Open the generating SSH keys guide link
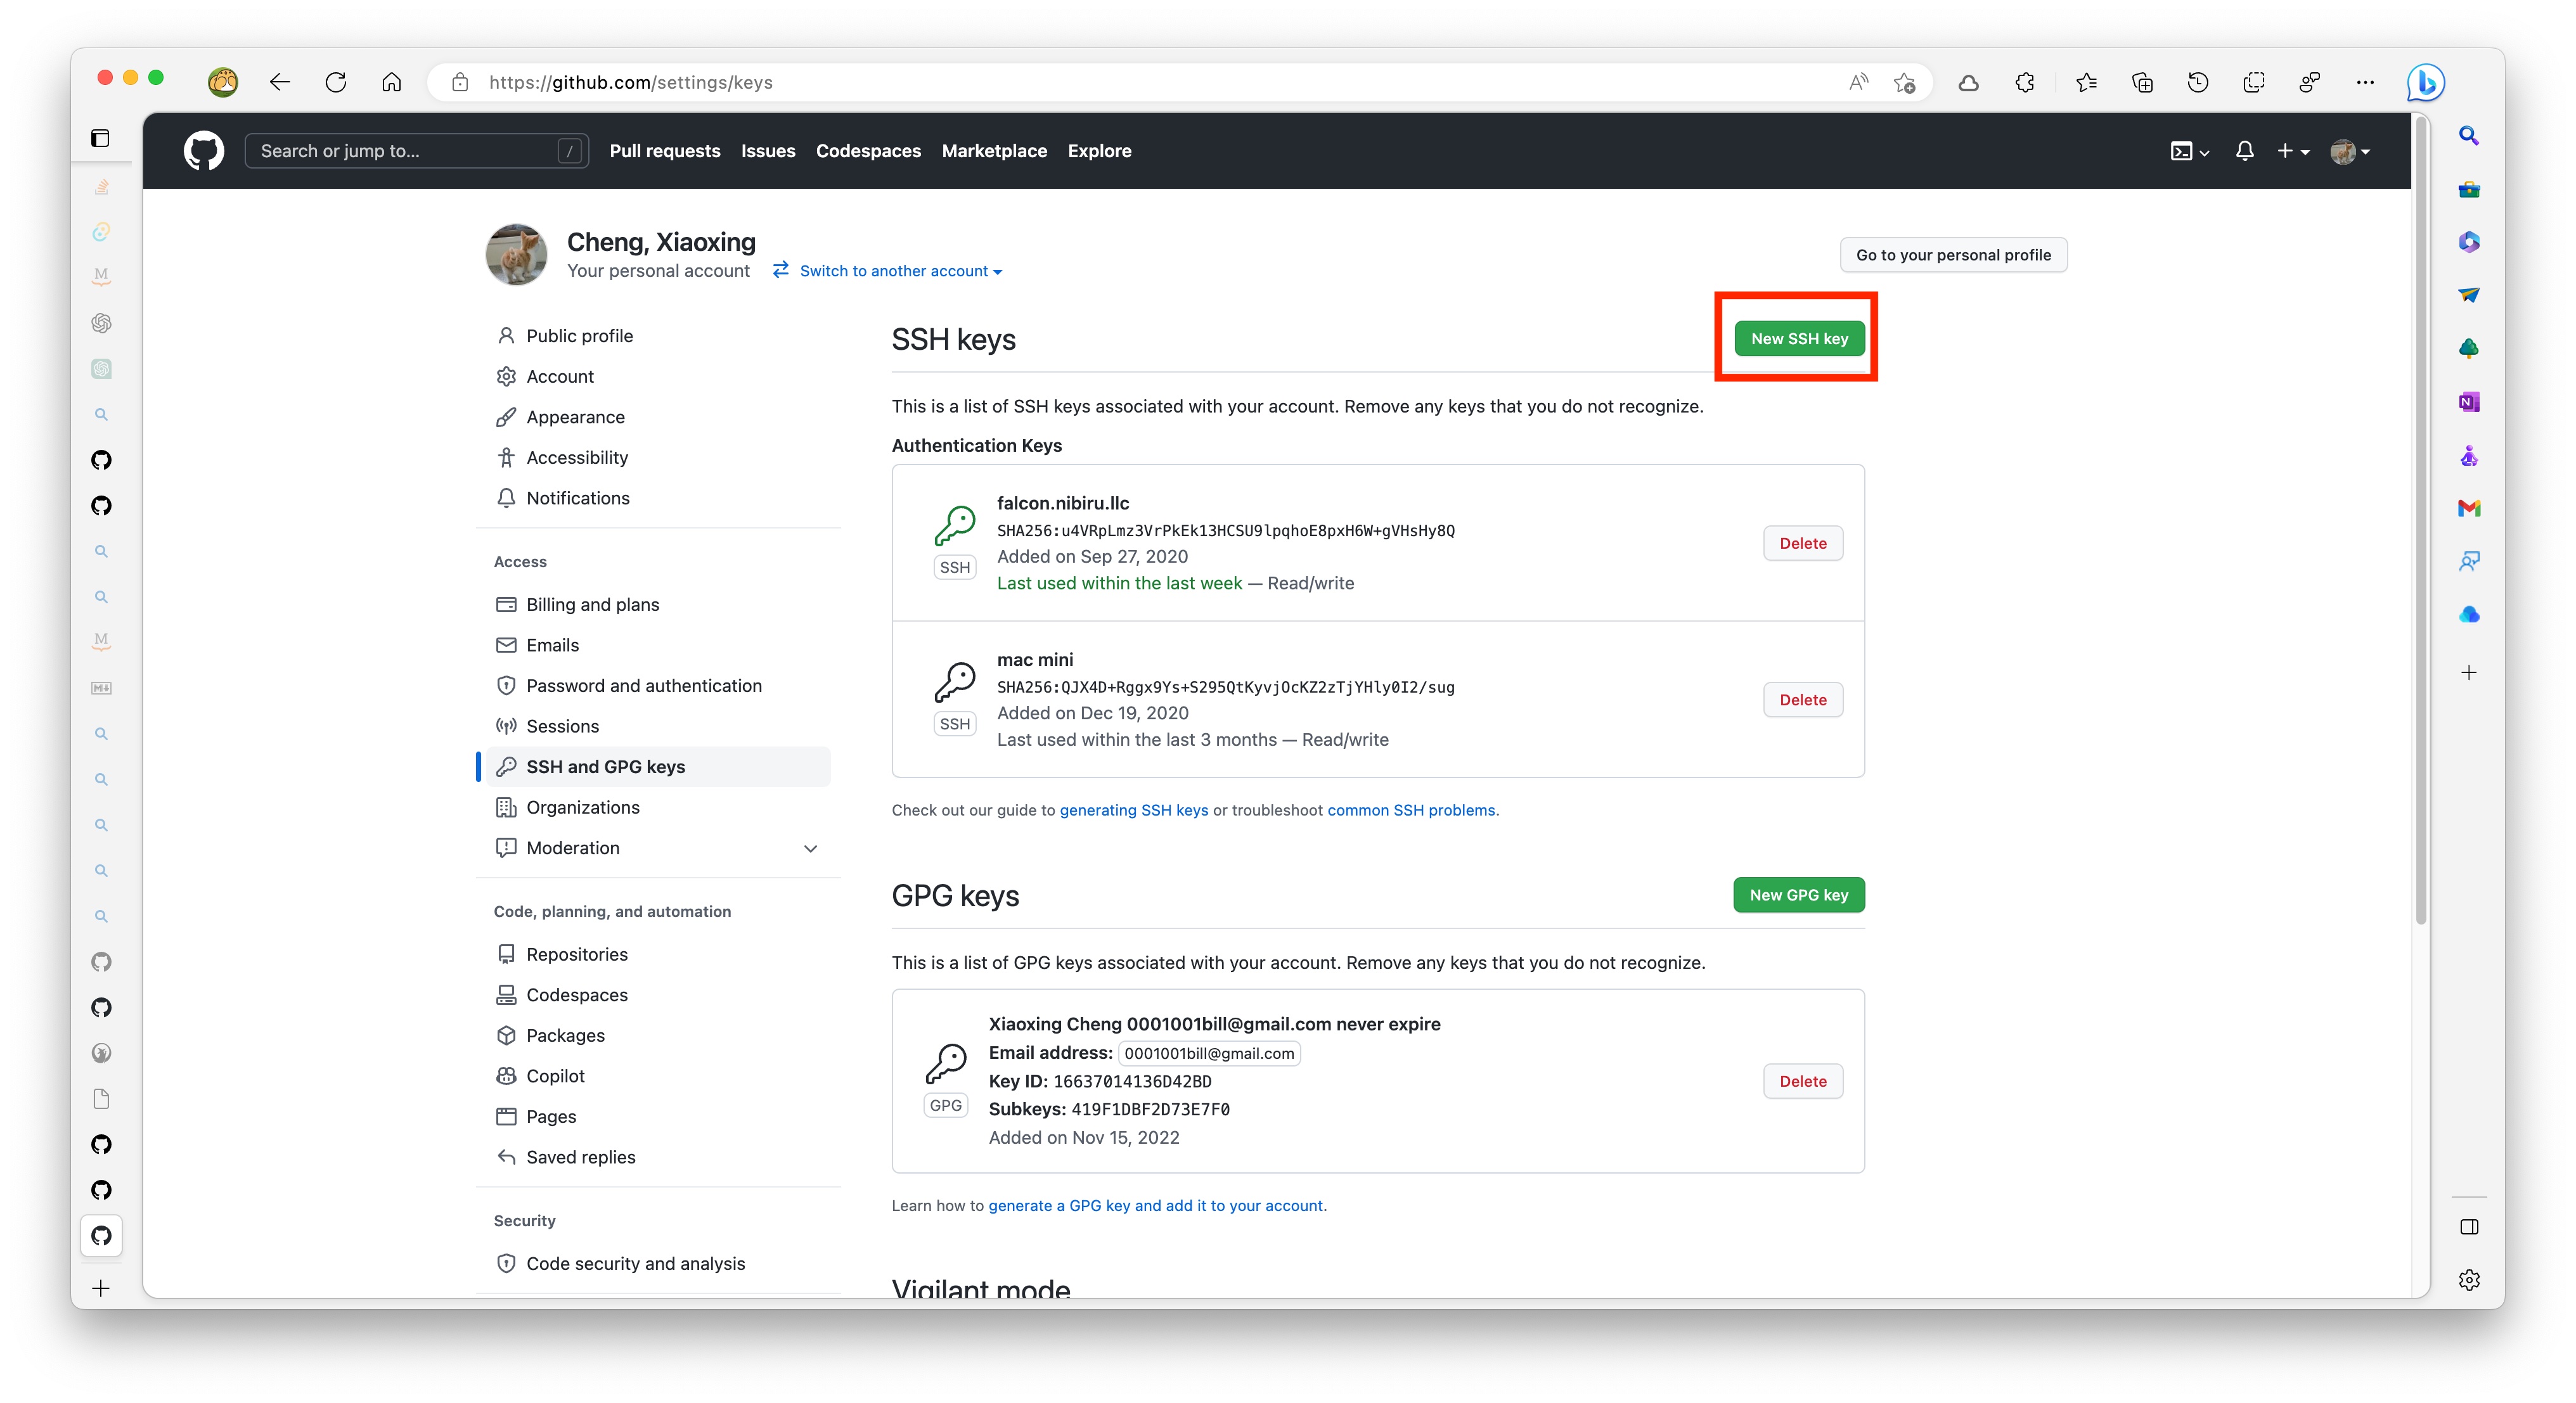Screen dimensions: 2576x1403 coord(1133,810)
